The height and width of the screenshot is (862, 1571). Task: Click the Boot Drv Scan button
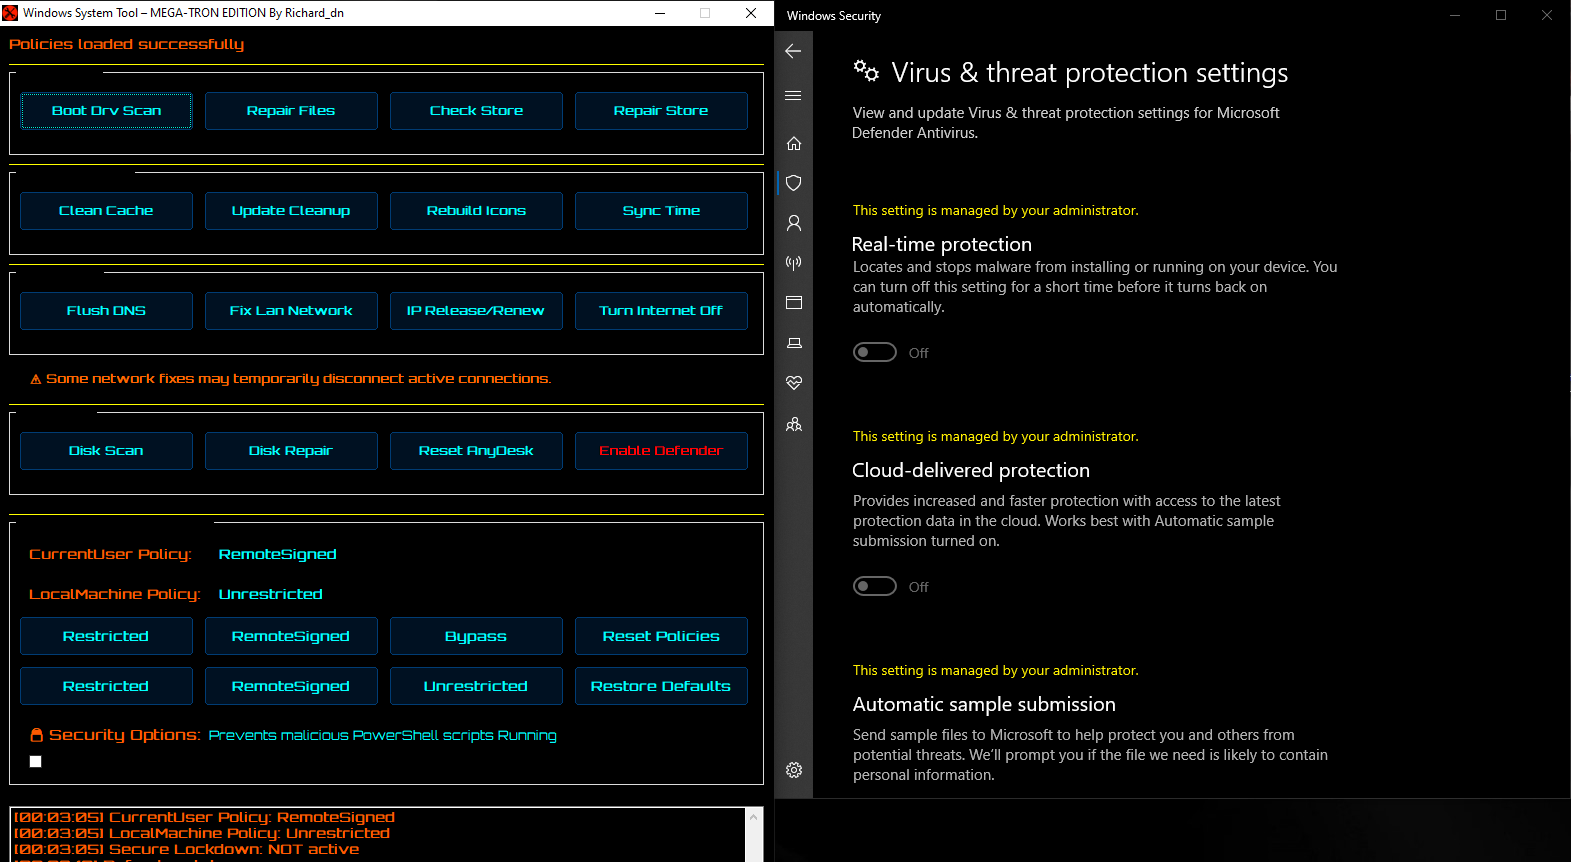point(106,111)
